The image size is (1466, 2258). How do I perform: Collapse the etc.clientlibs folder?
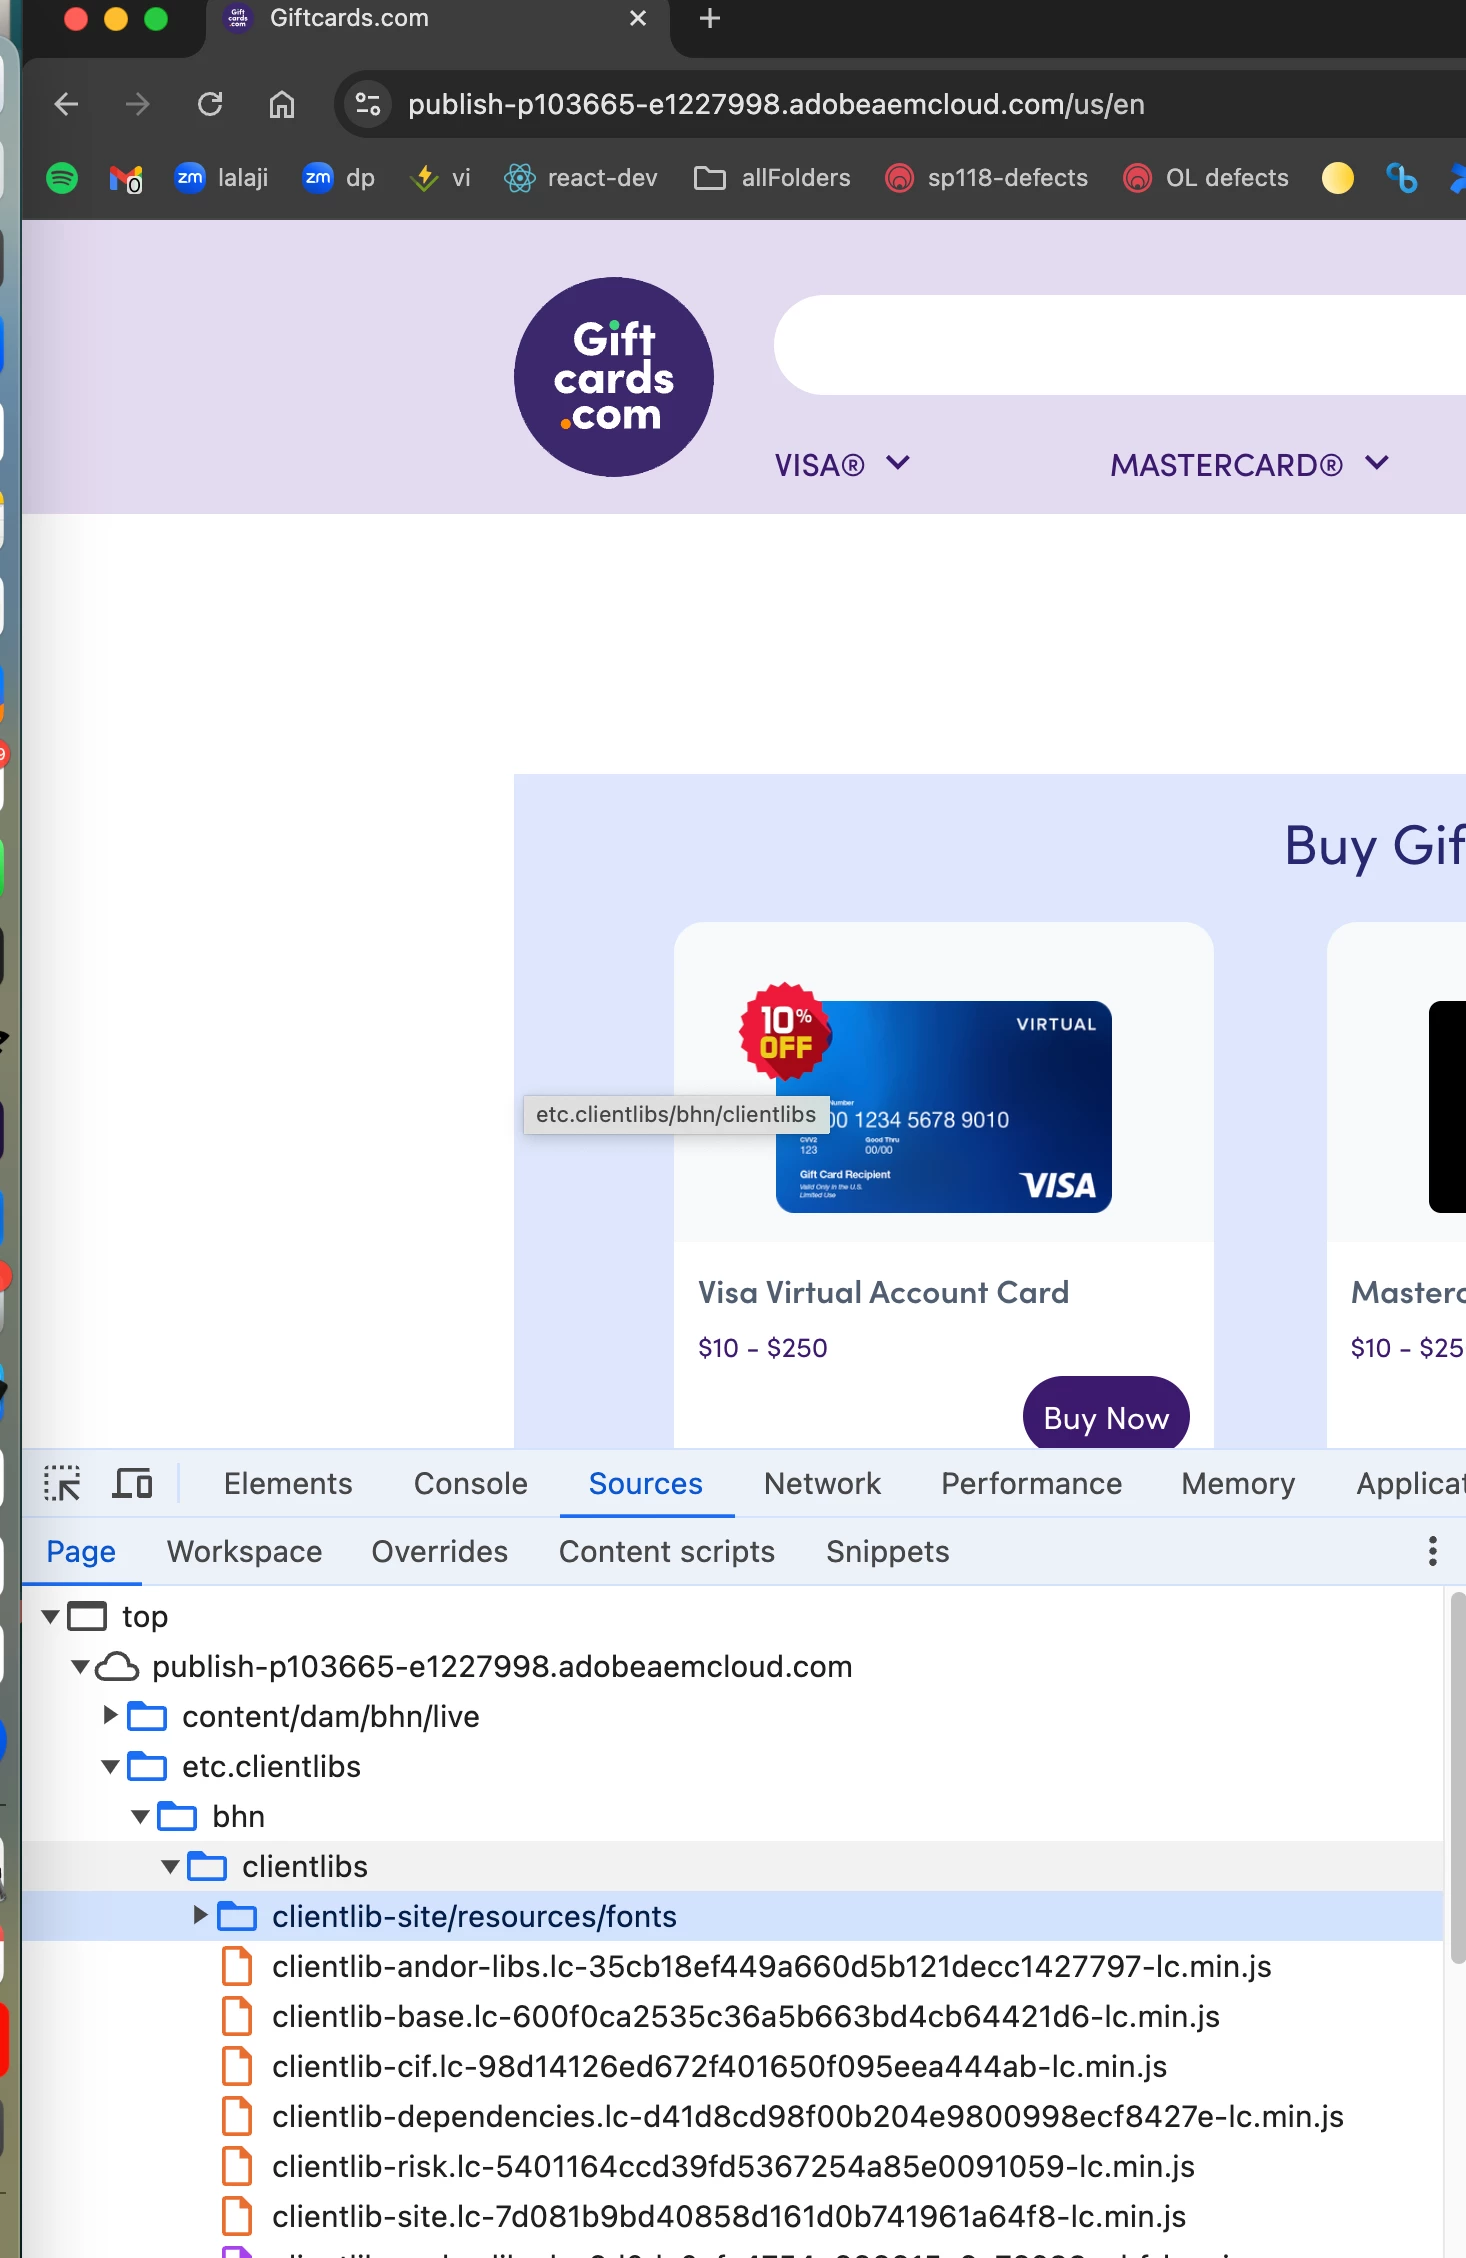point(110,1766)
